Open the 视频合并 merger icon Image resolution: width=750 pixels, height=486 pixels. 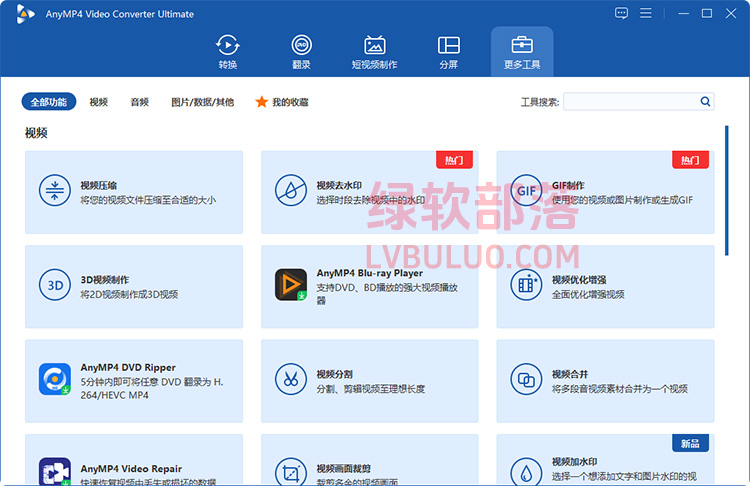pyautogui.click(x=526, y=379)
